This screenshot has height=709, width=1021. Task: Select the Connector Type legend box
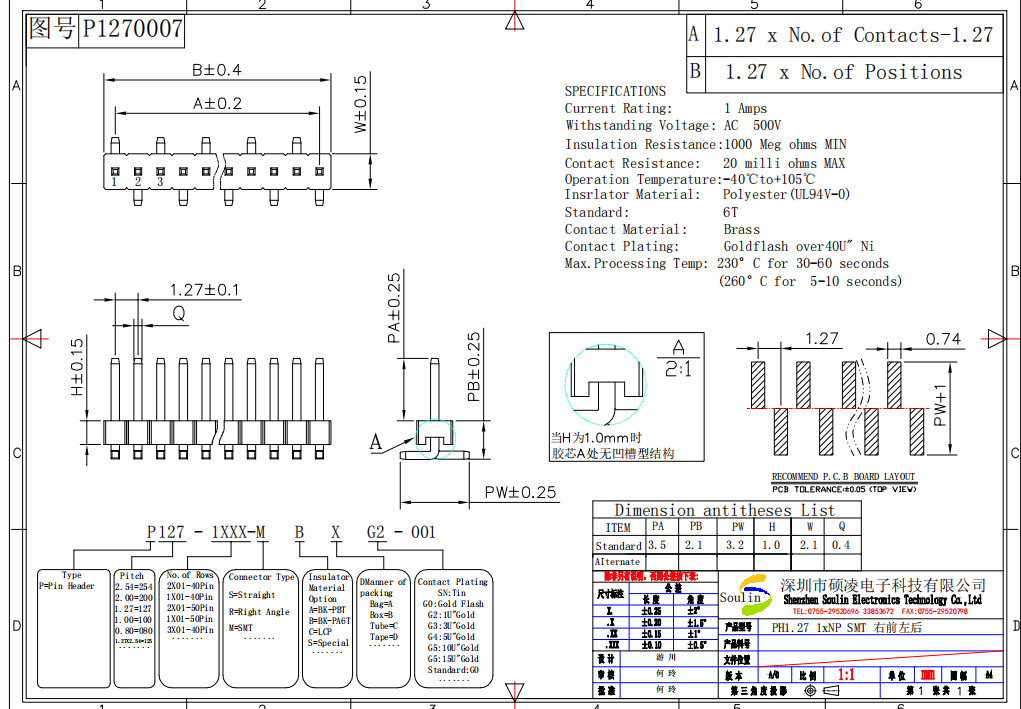pos(261,627)
